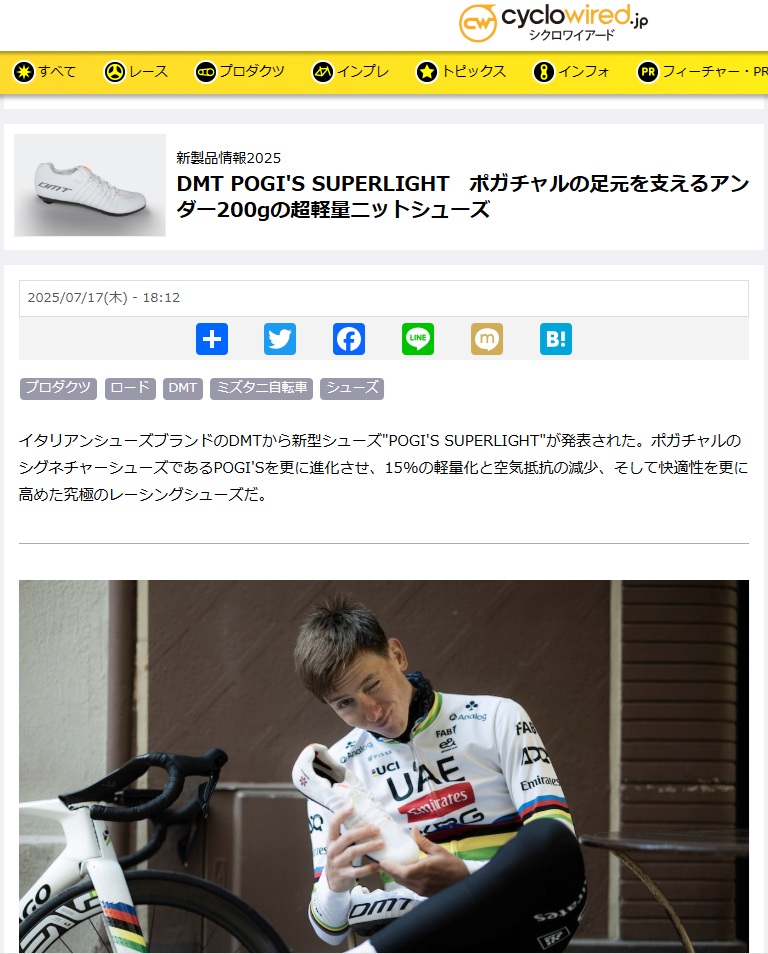Share article via LINE icon

418,339
